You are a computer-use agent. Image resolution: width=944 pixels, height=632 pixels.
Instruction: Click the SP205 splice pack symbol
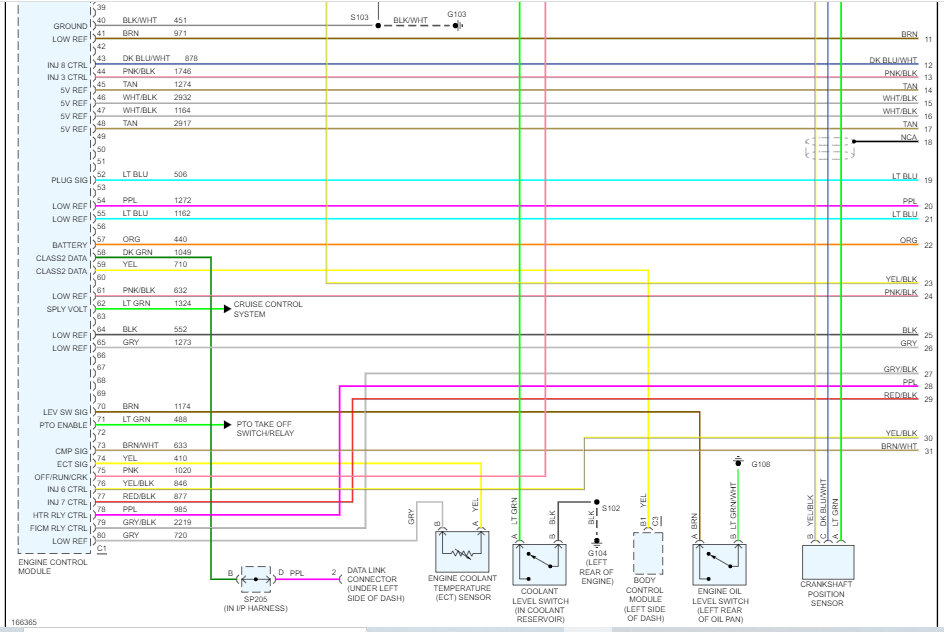256,579
